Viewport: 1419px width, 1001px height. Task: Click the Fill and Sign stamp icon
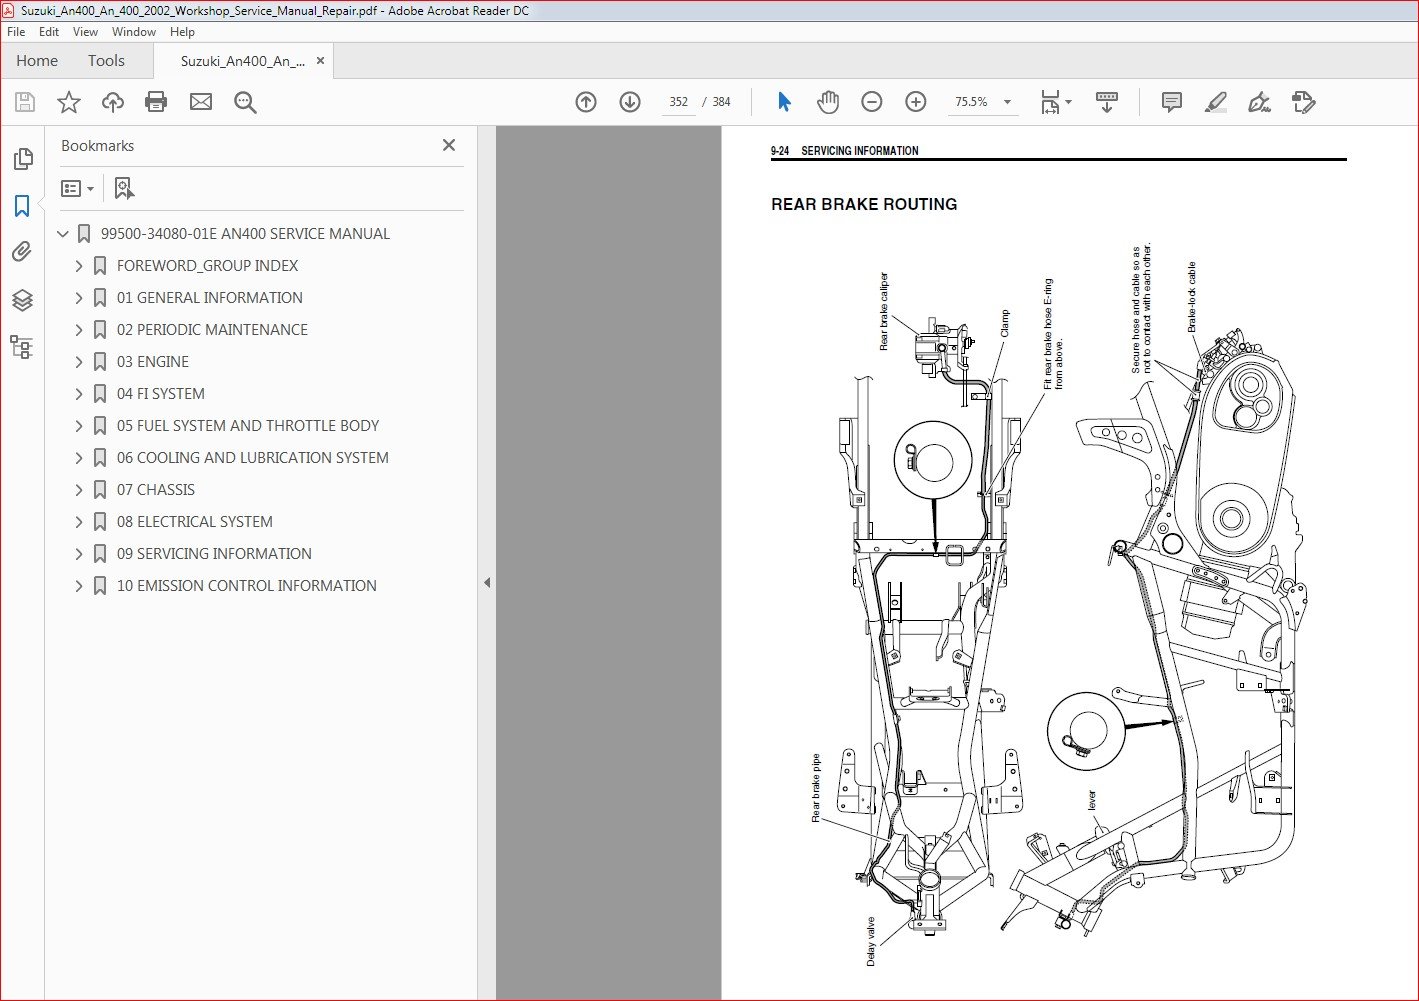tap(1303, 102)
